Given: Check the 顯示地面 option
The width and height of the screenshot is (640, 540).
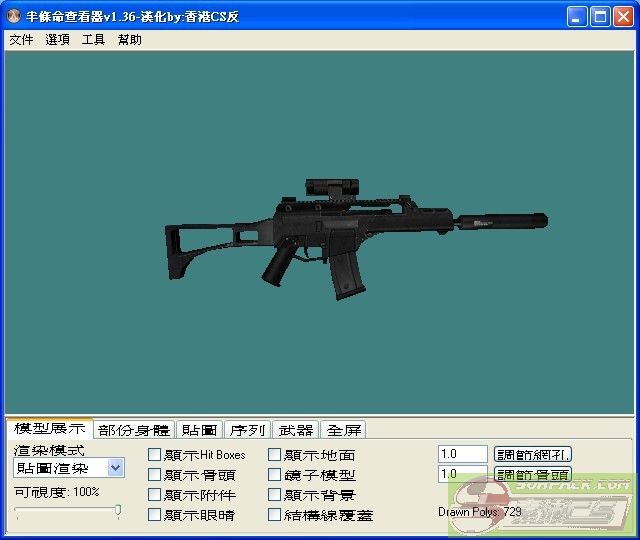Looking at the screenshot, I should point(274,455).
